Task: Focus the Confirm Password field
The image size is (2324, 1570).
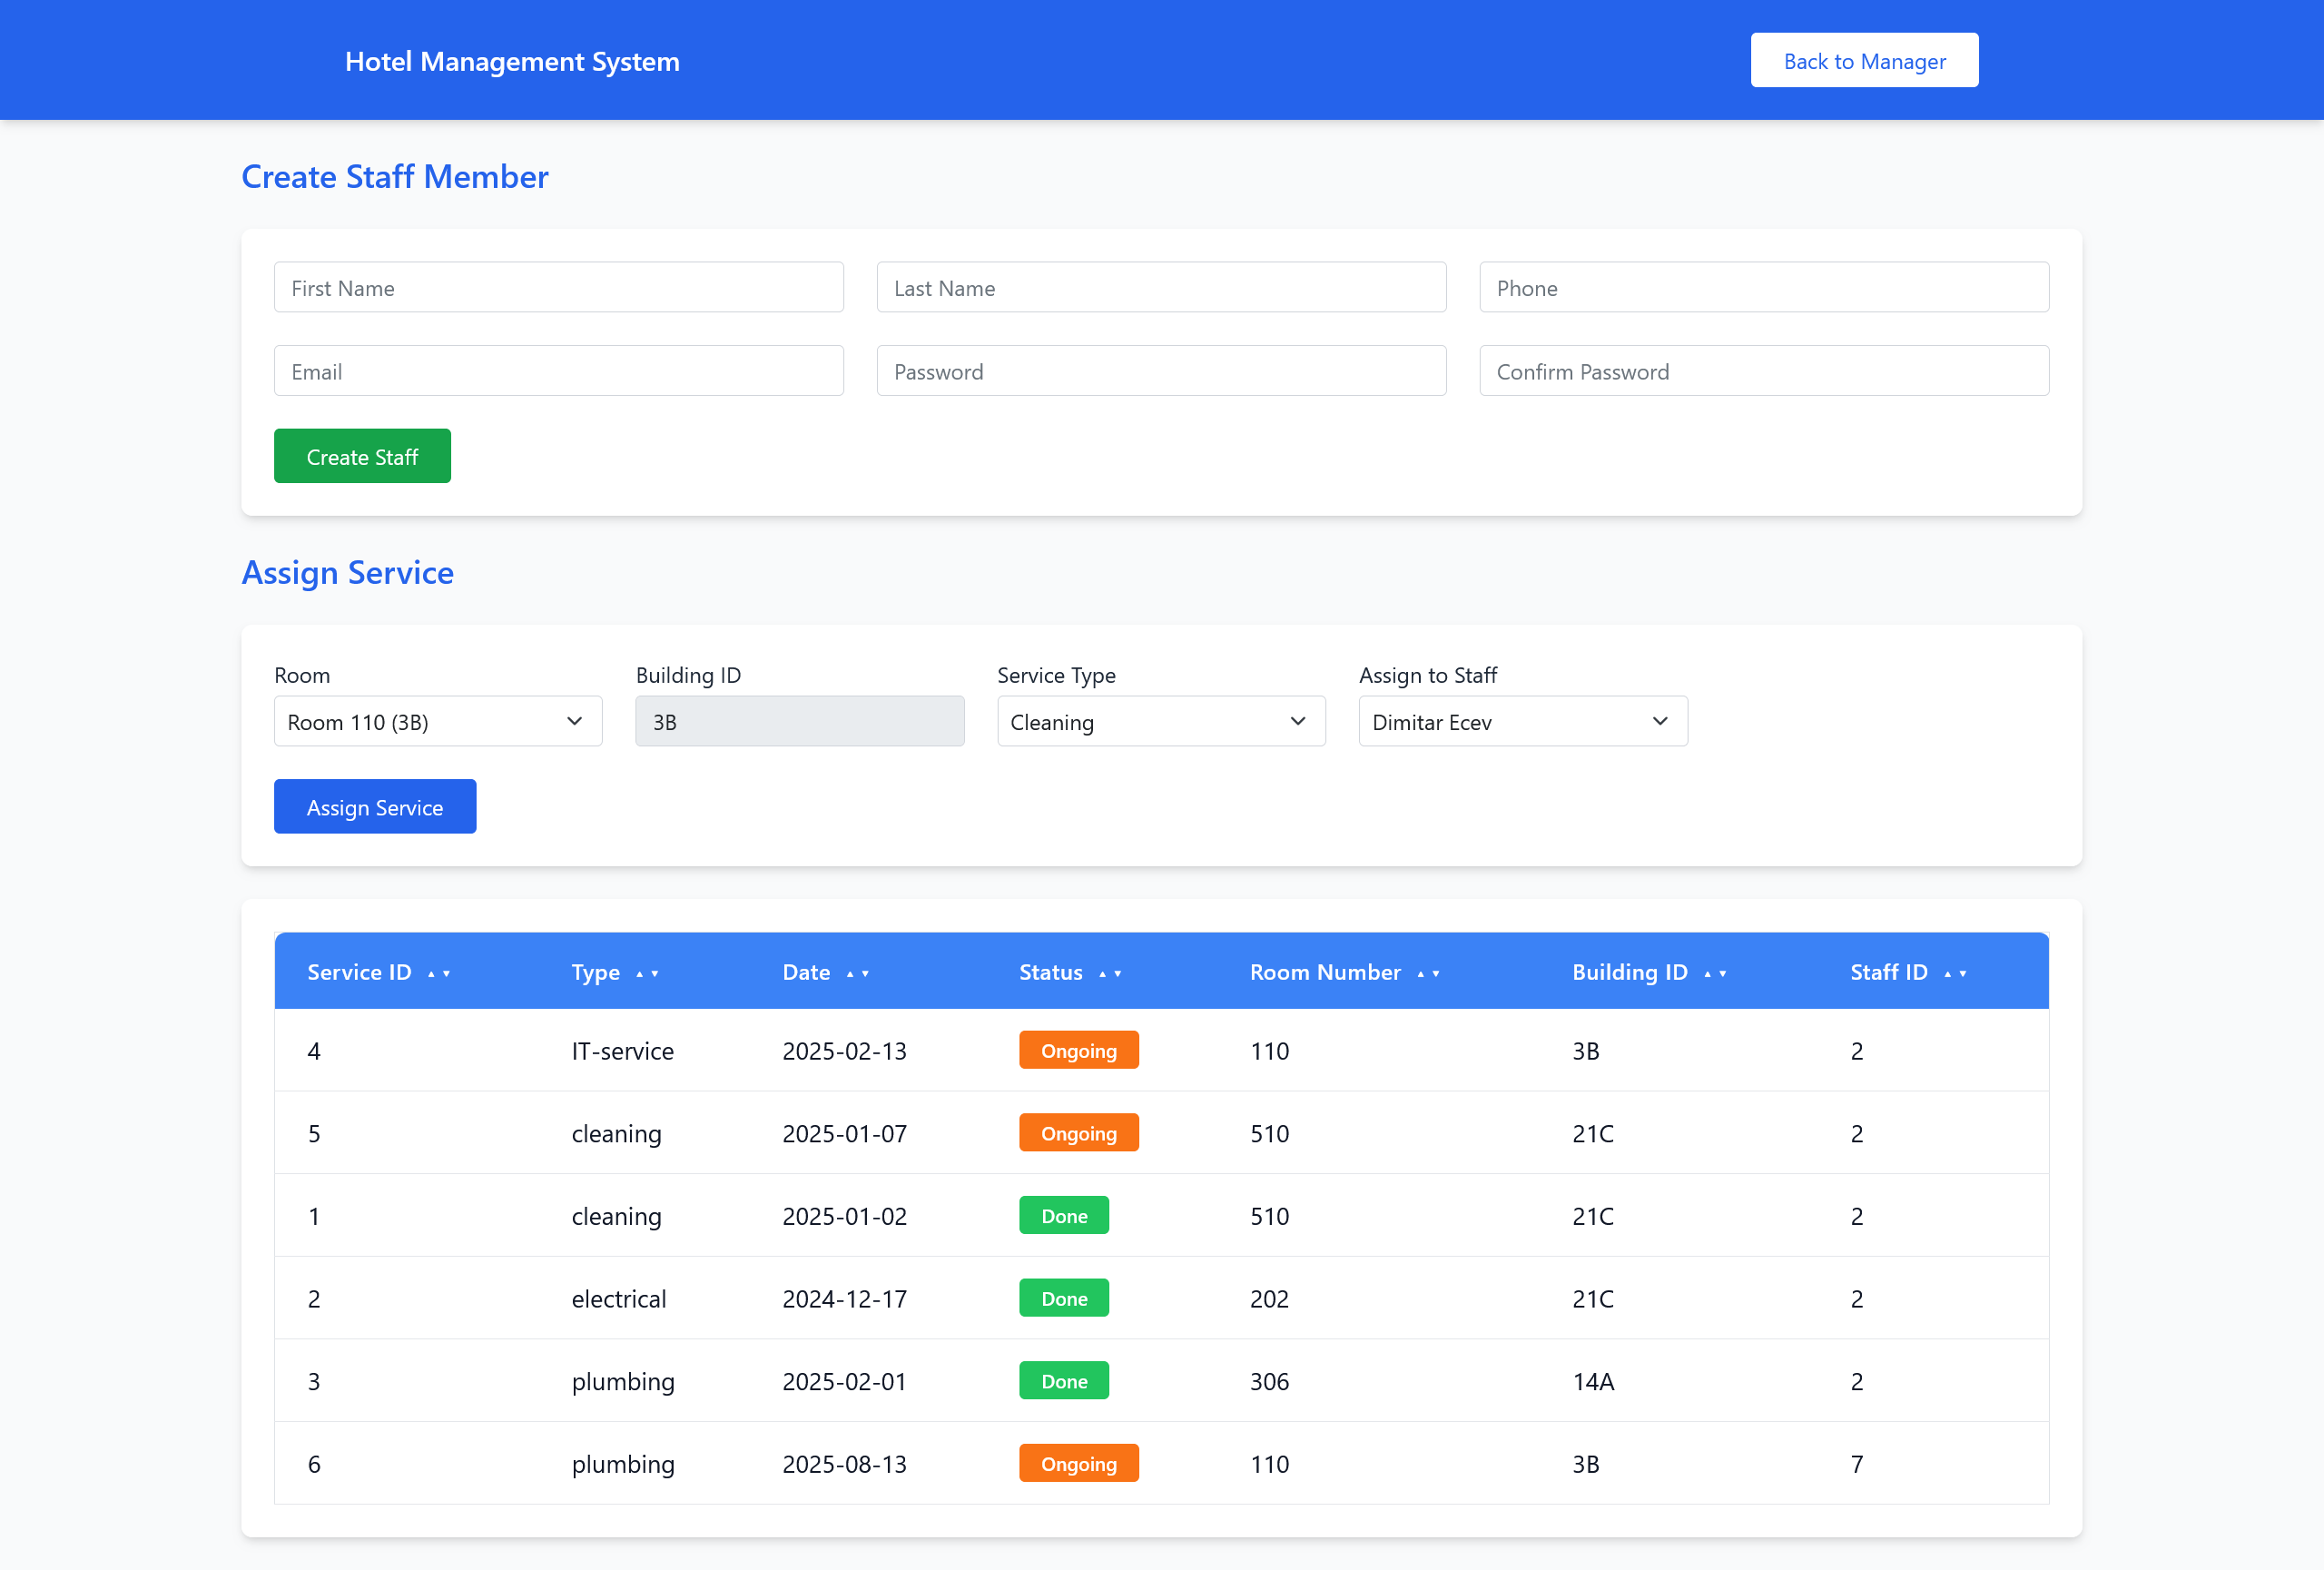Action: (1763, 371)
